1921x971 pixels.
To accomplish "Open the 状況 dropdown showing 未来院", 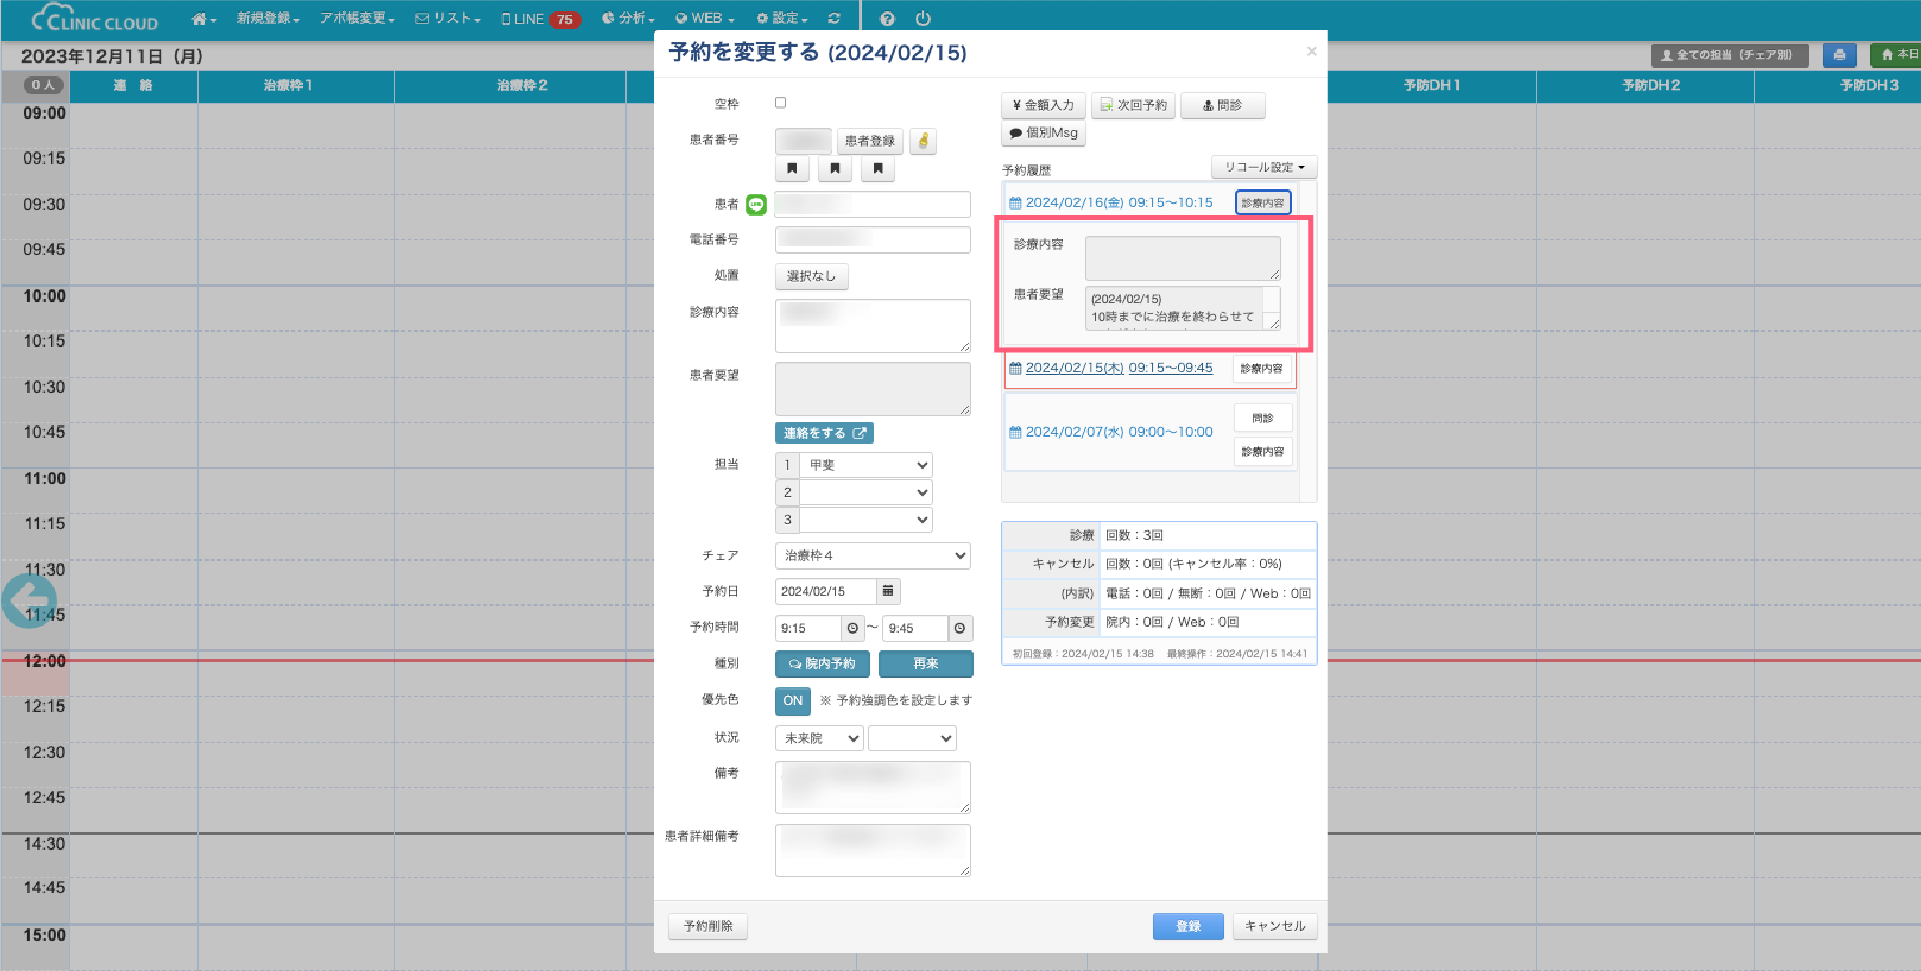I will point(819,739).
